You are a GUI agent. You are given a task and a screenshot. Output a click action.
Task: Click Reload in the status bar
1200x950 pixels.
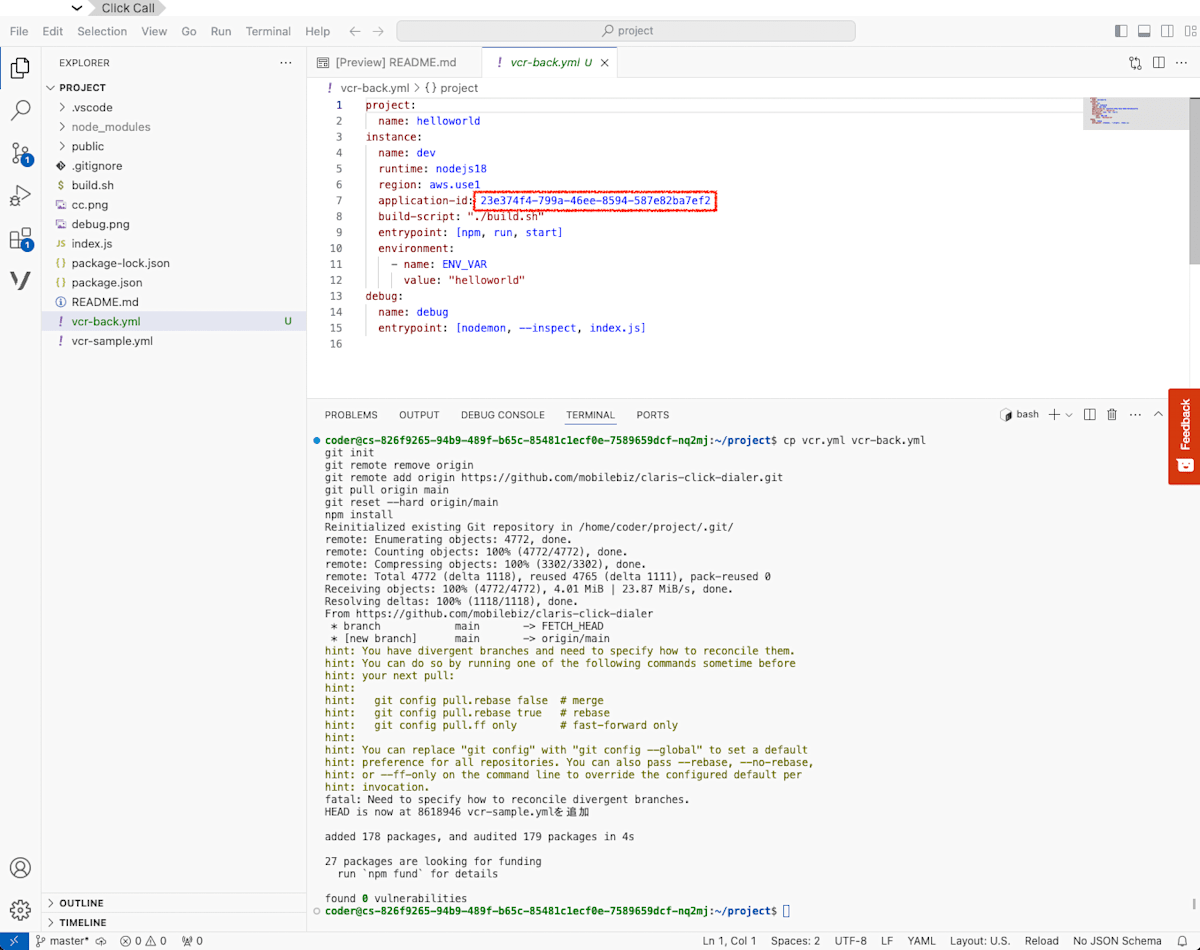(1042, 940)
